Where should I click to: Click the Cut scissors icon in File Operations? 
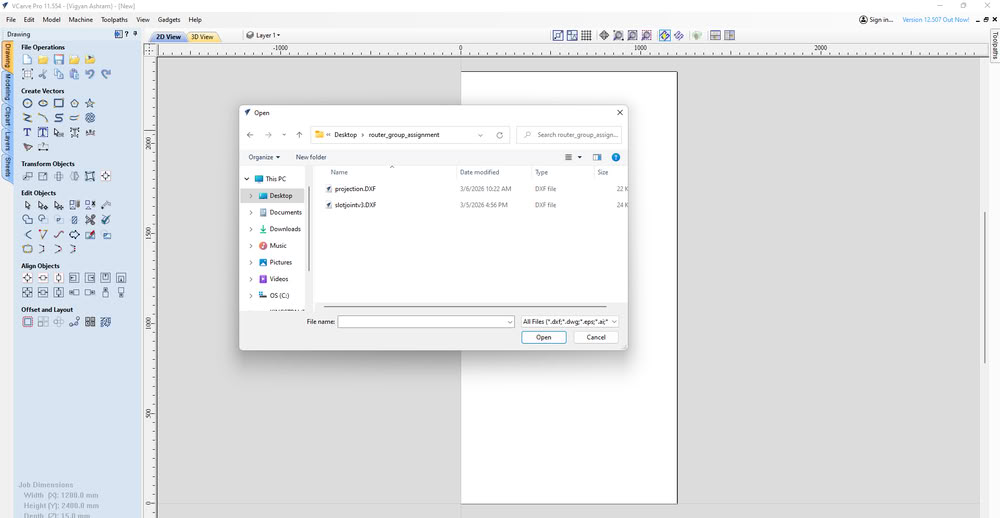(43, 74)
